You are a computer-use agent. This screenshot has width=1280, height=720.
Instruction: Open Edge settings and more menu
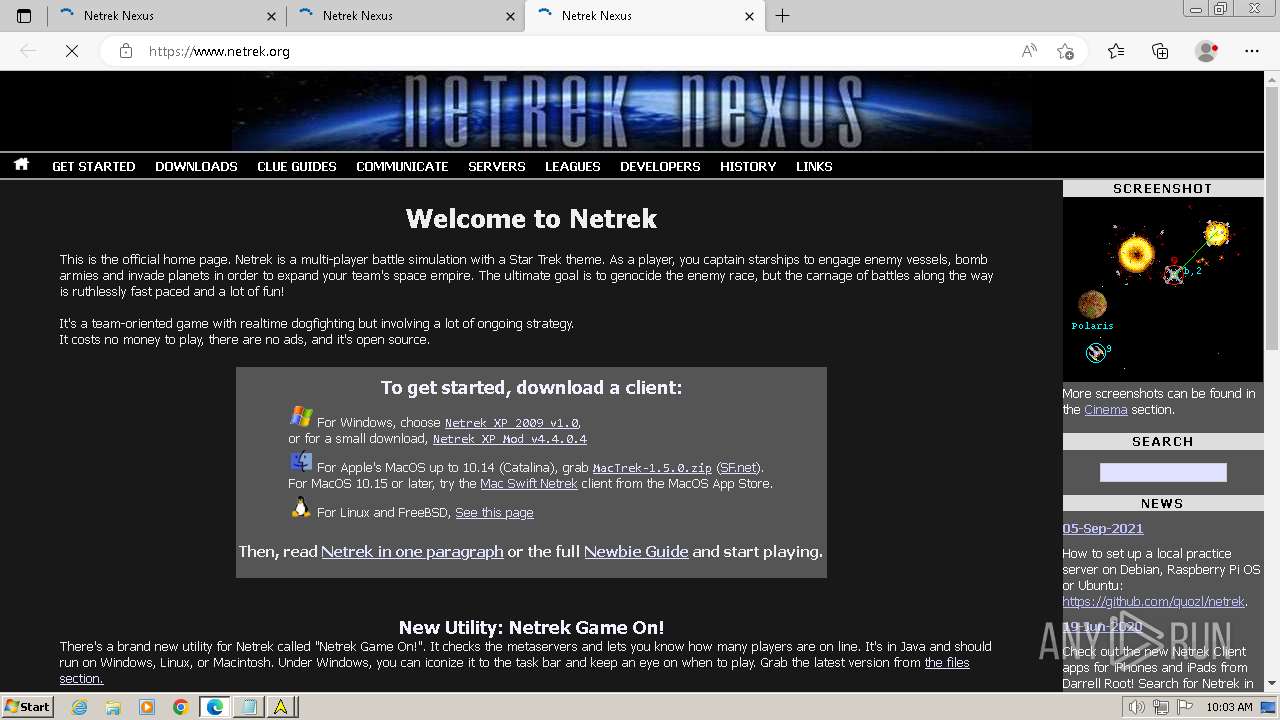[1252, 51]
